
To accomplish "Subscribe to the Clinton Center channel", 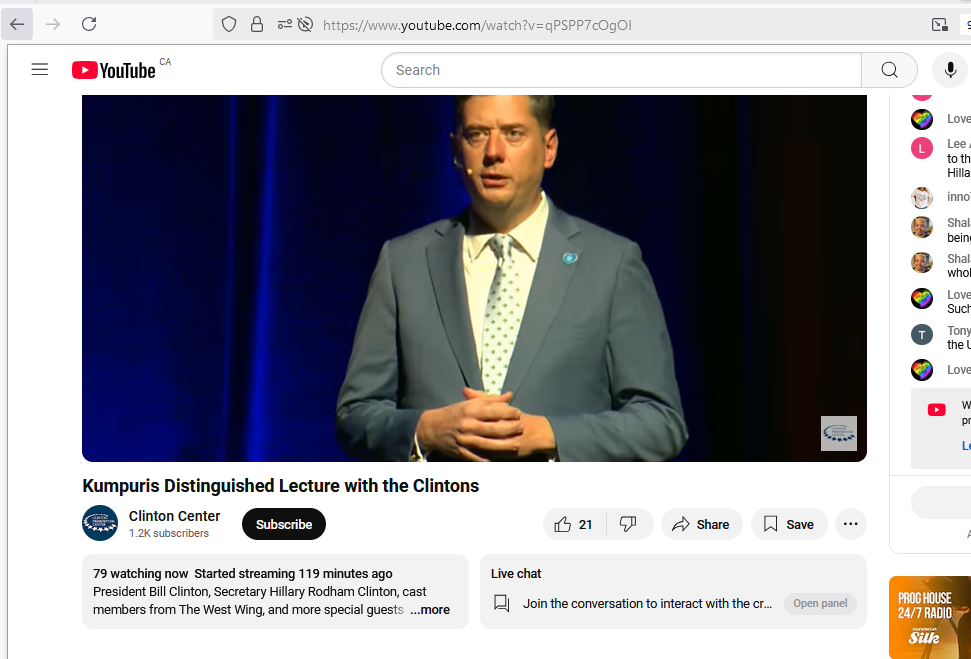I will 284,524.
